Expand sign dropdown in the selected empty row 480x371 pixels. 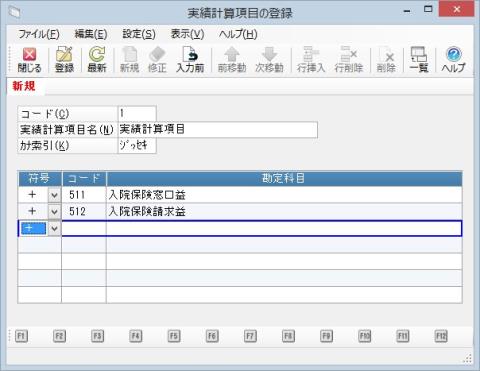click(x=54, y=228)
